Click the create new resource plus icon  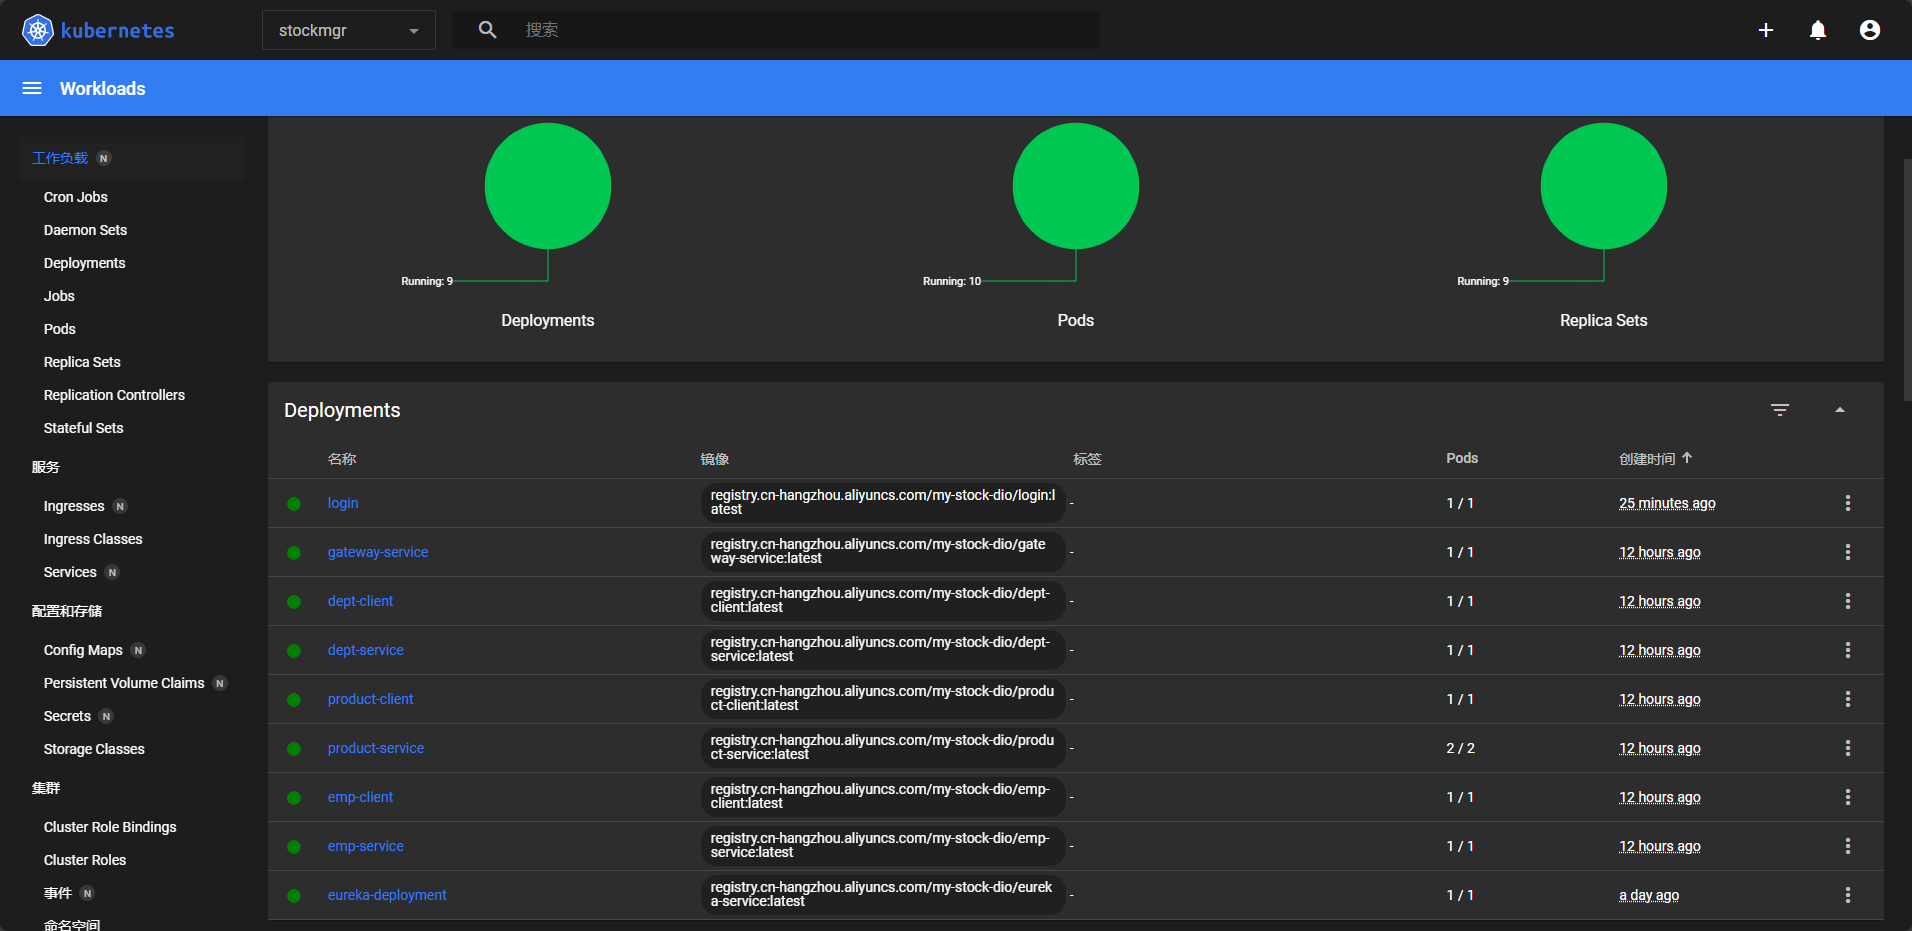coord(1766,30)
